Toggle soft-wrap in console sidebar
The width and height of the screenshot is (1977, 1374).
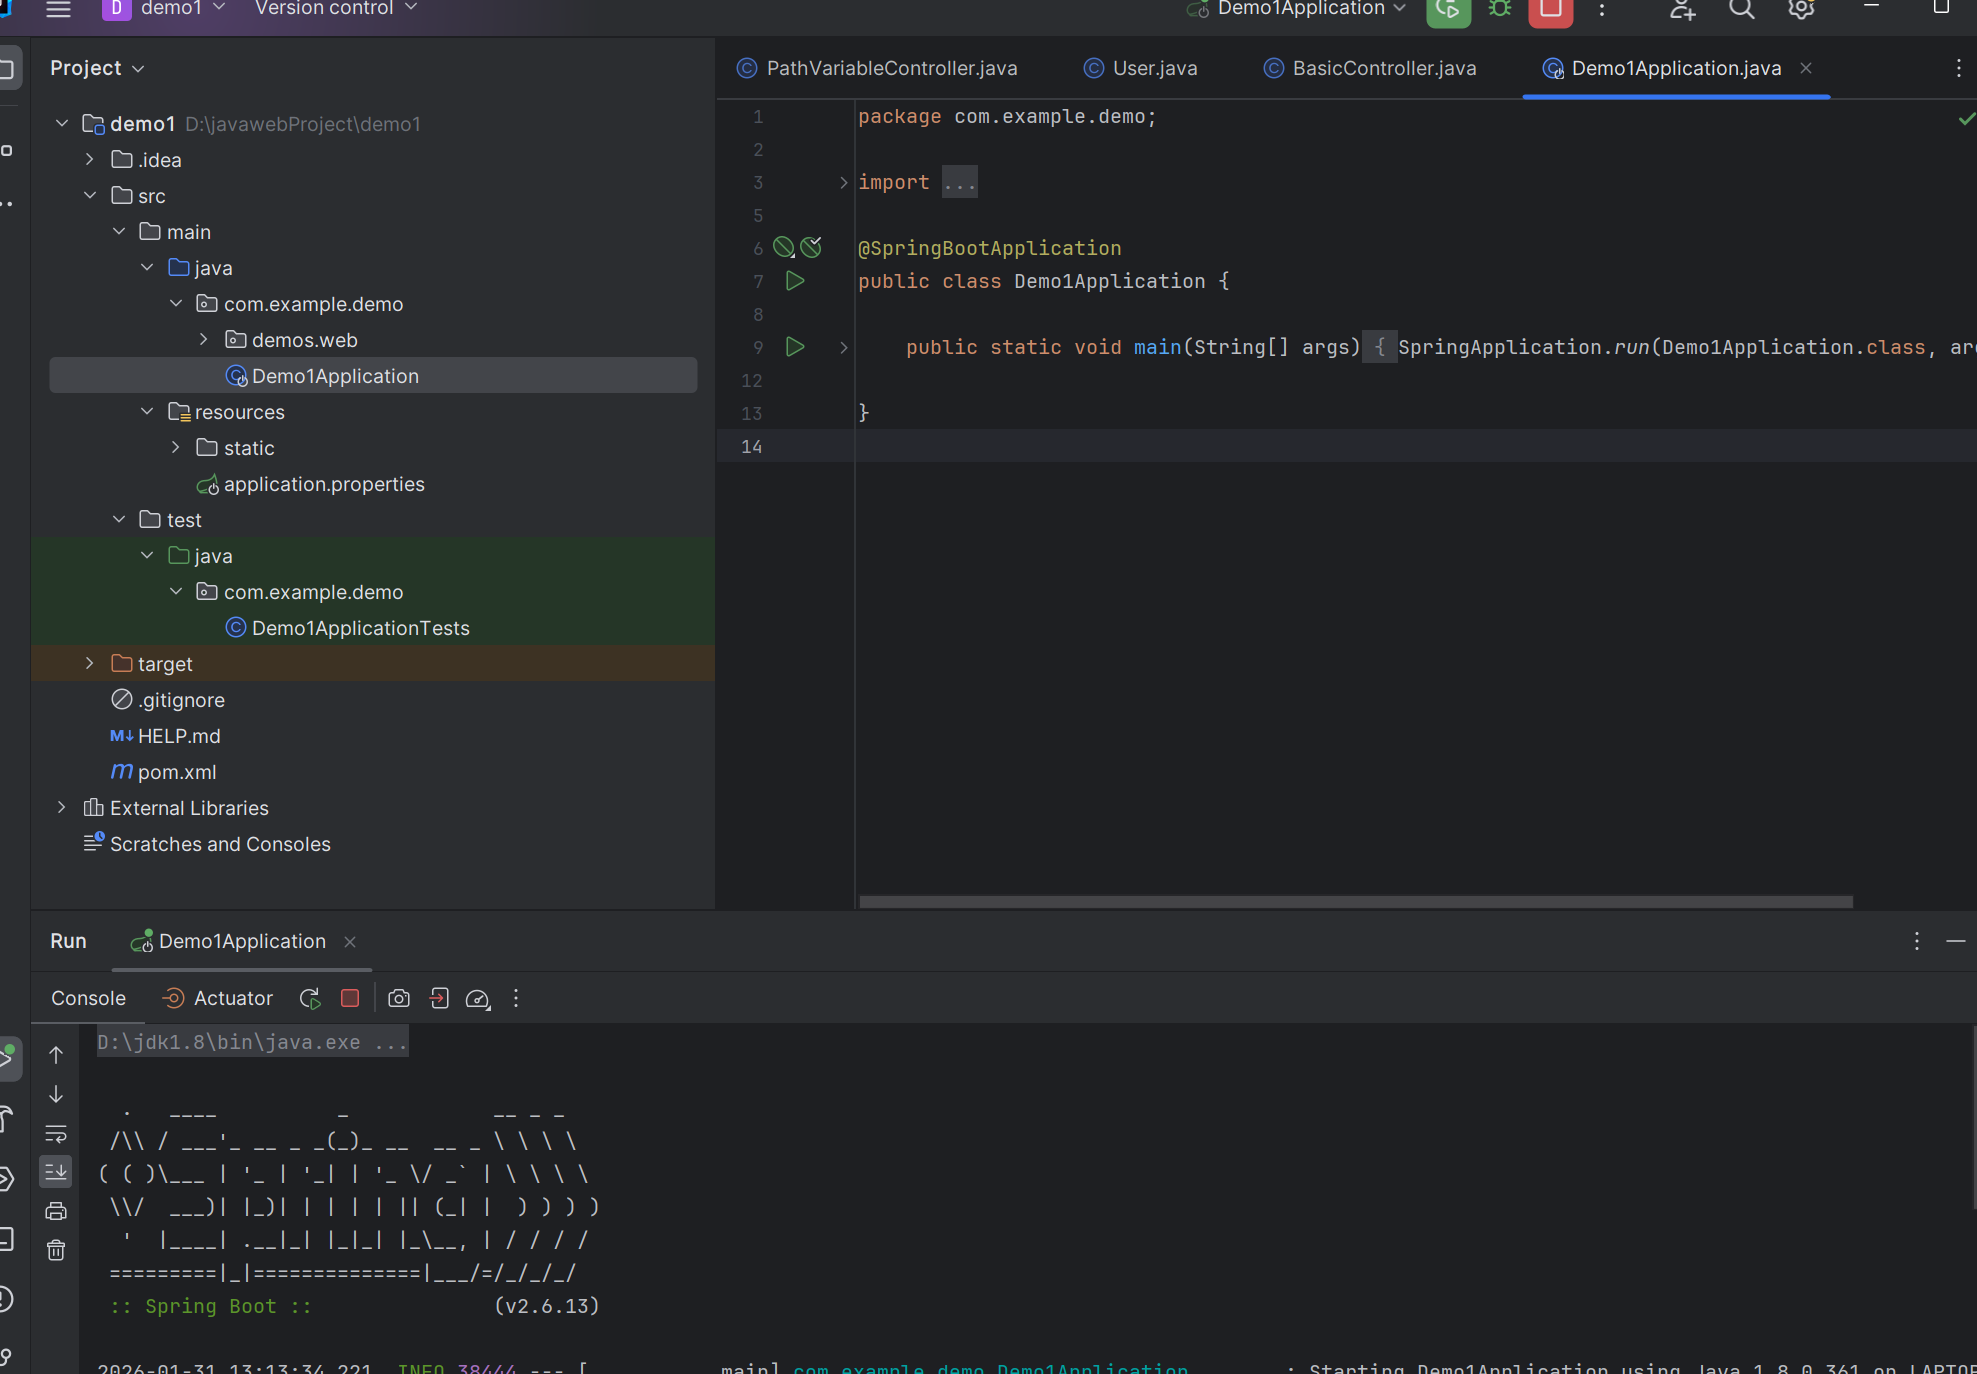coord(56,1133)
